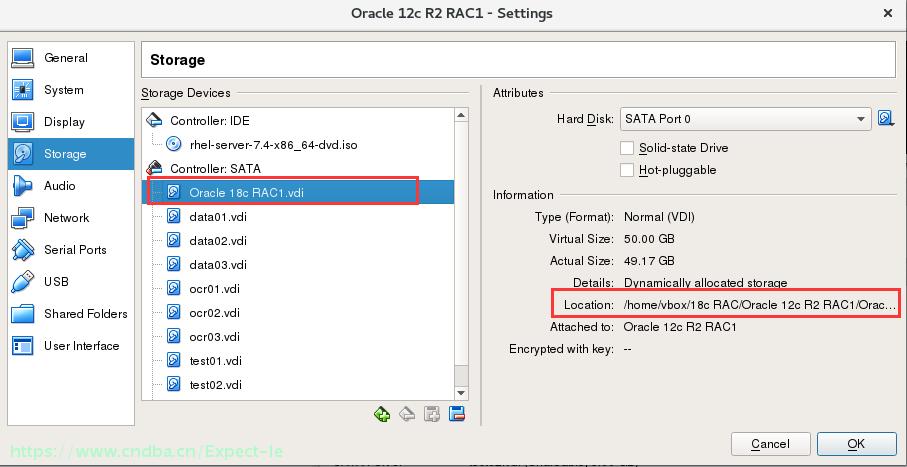The height and width of the screenshot is (467, 907).
Task: Click the Location path value
Action: click(760, 305)
